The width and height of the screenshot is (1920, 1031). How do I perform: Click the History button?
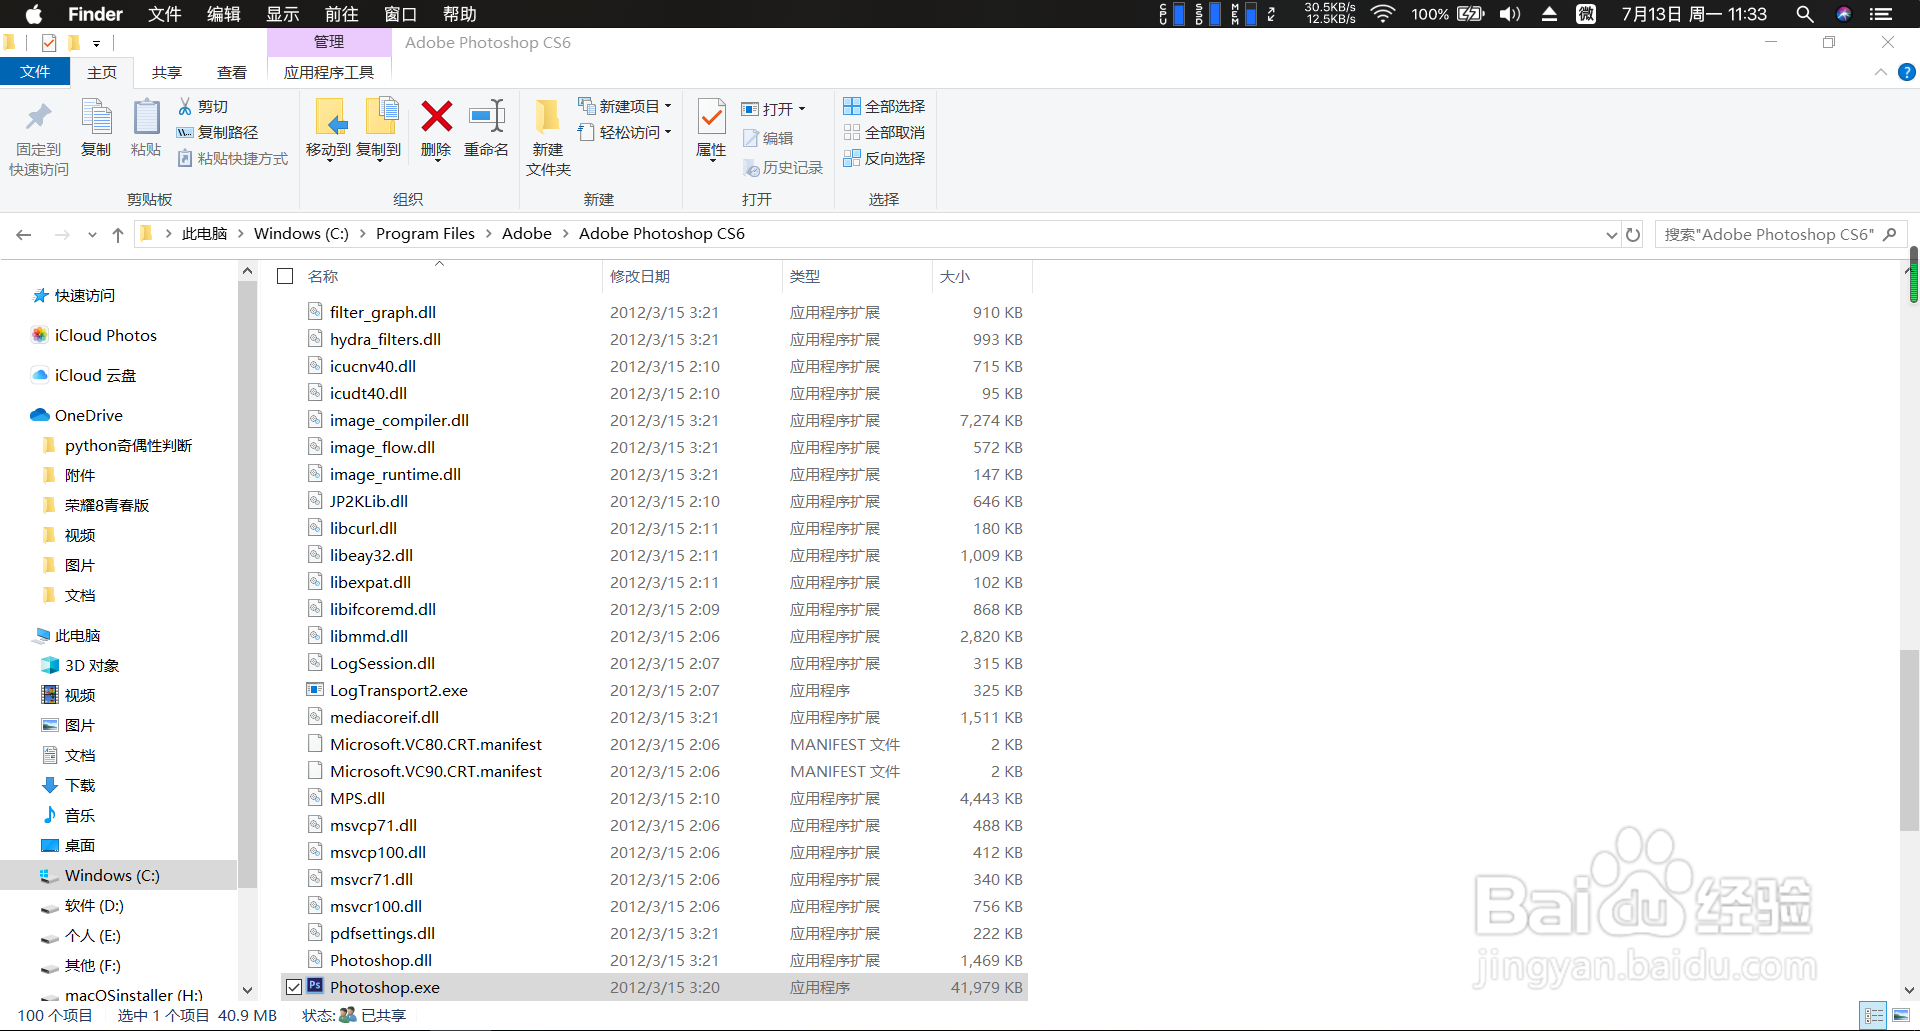783,168
